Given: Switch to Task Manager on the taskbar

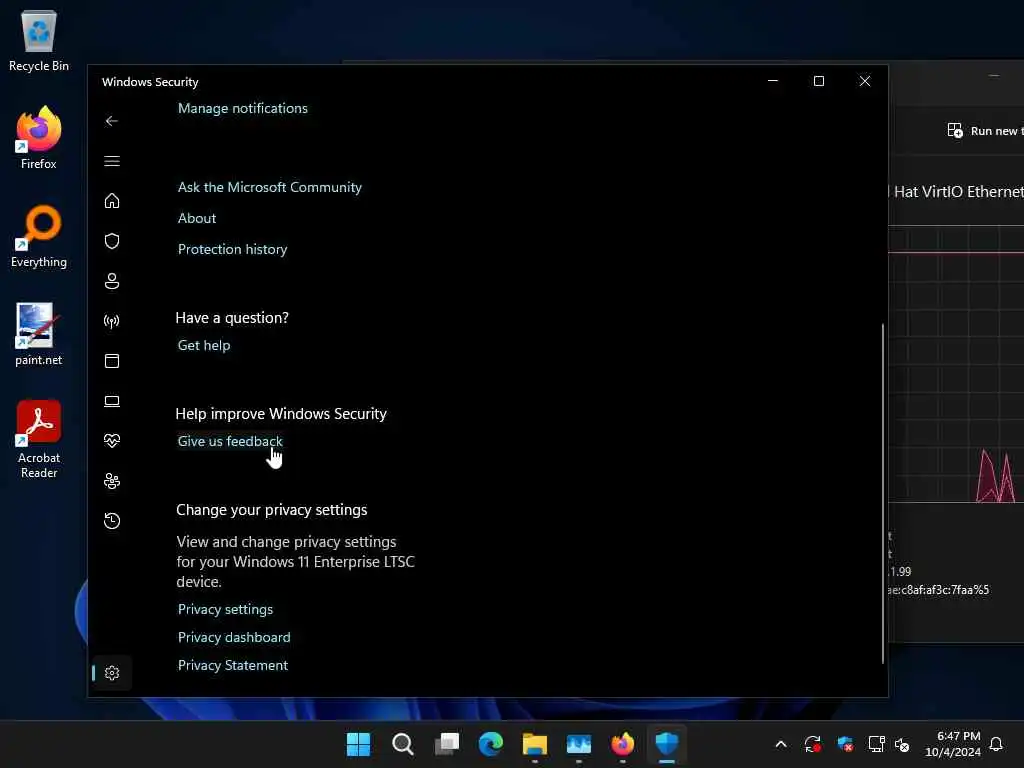Looking at the screenshot, I should coord(579,744).
